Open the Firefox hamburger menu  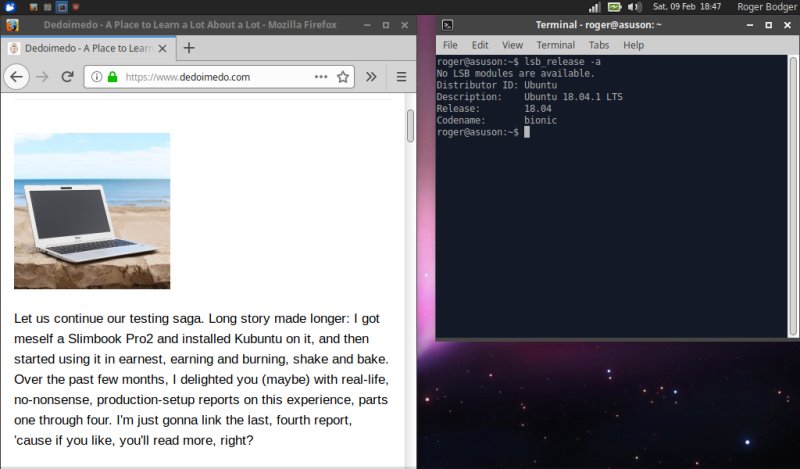(401, 77)
